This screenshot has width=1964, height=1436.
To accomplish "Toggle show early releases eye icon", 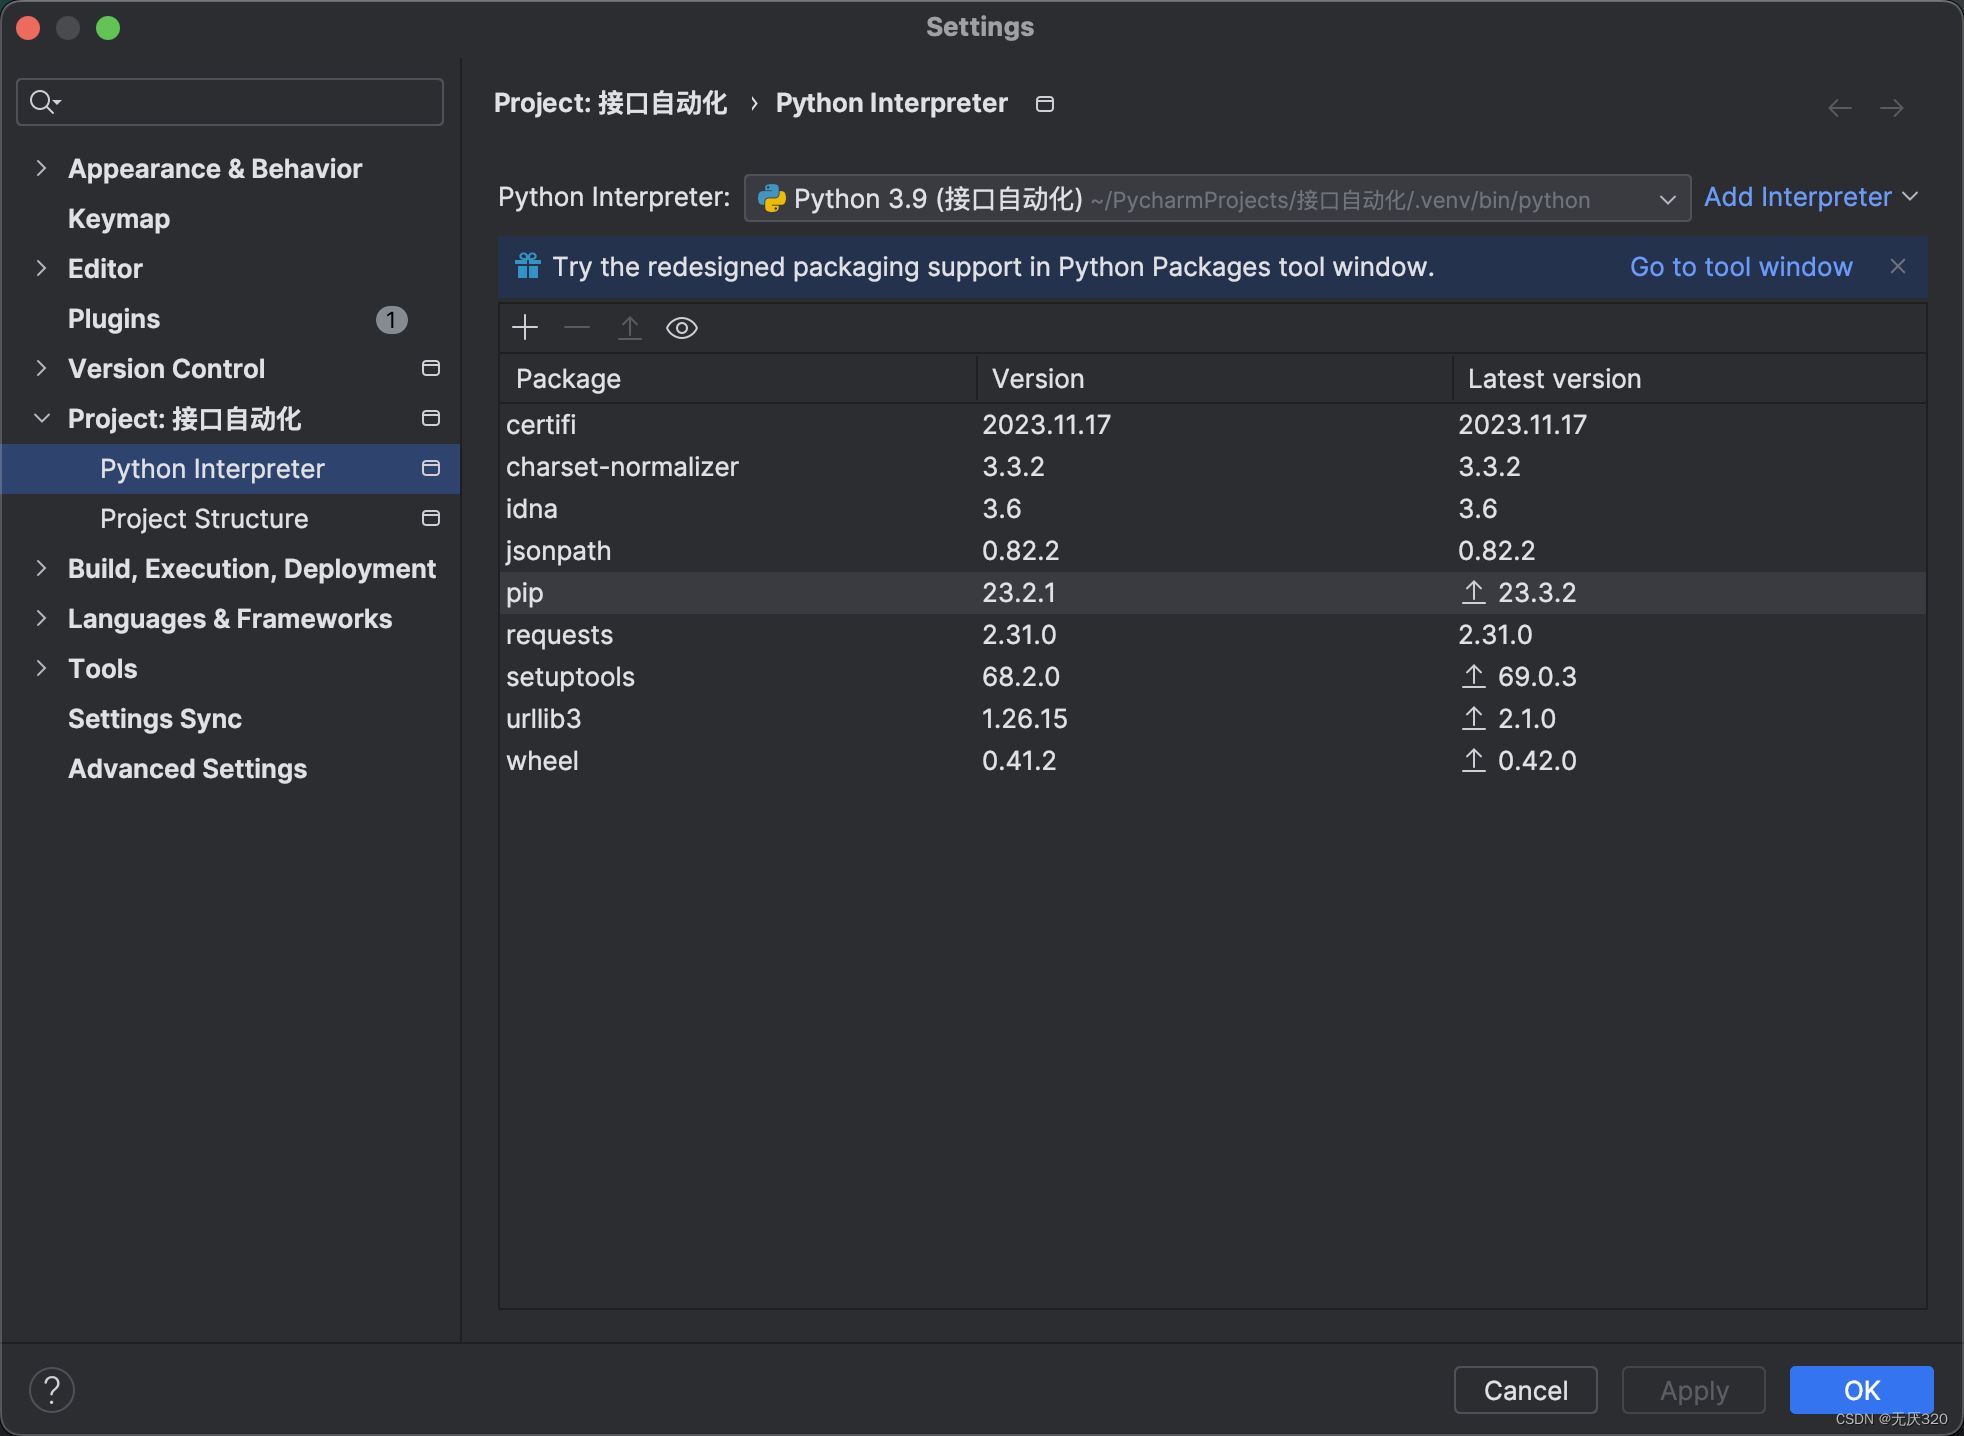I will click(682, 328).
